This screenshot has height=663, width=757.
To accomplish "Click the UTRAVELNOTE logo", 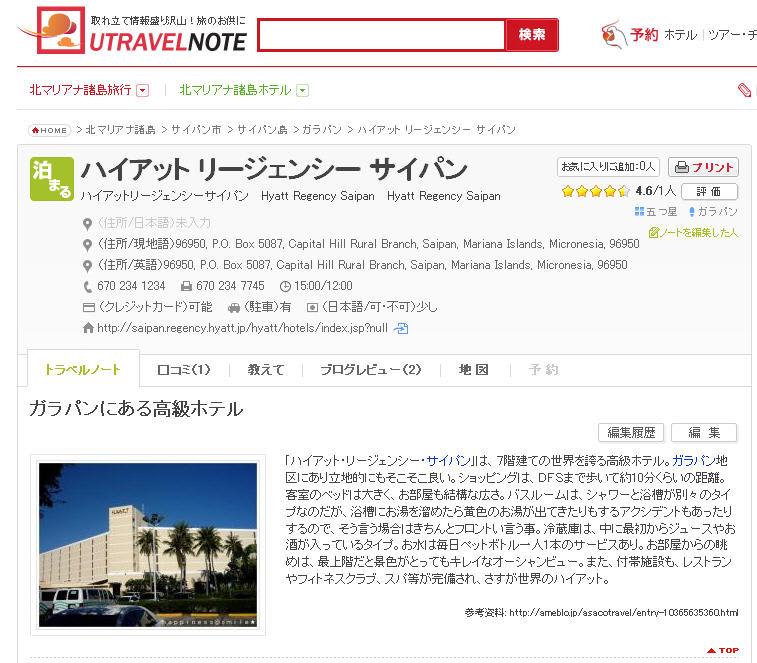I will [133, 31].
